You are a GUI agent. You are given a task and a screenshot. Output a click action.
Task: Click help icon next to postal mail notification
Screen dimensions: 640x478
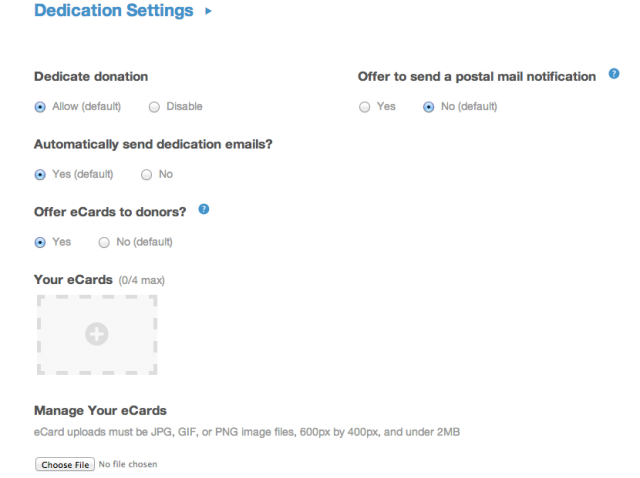coord(613,74)
